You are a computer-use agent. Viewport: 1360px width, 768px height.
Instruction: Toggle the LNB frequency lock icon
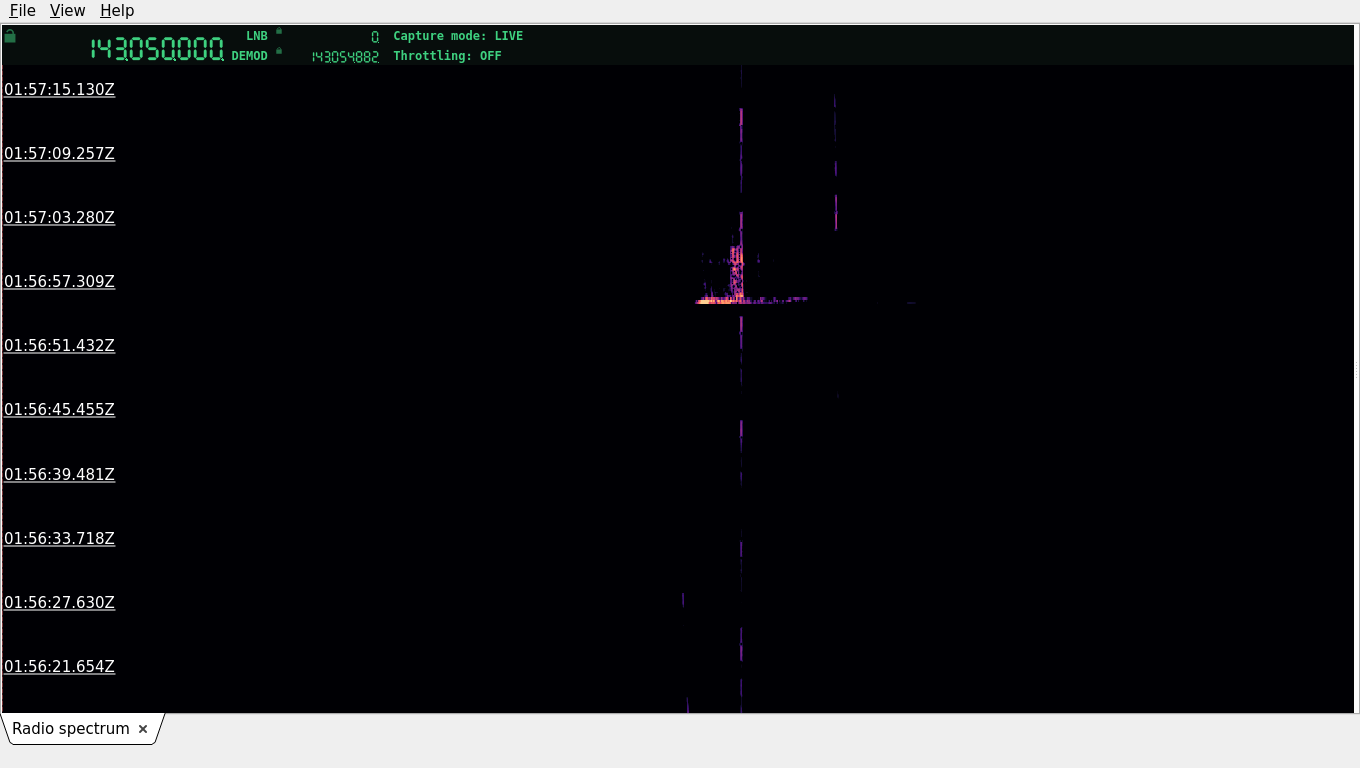[279, 31]
